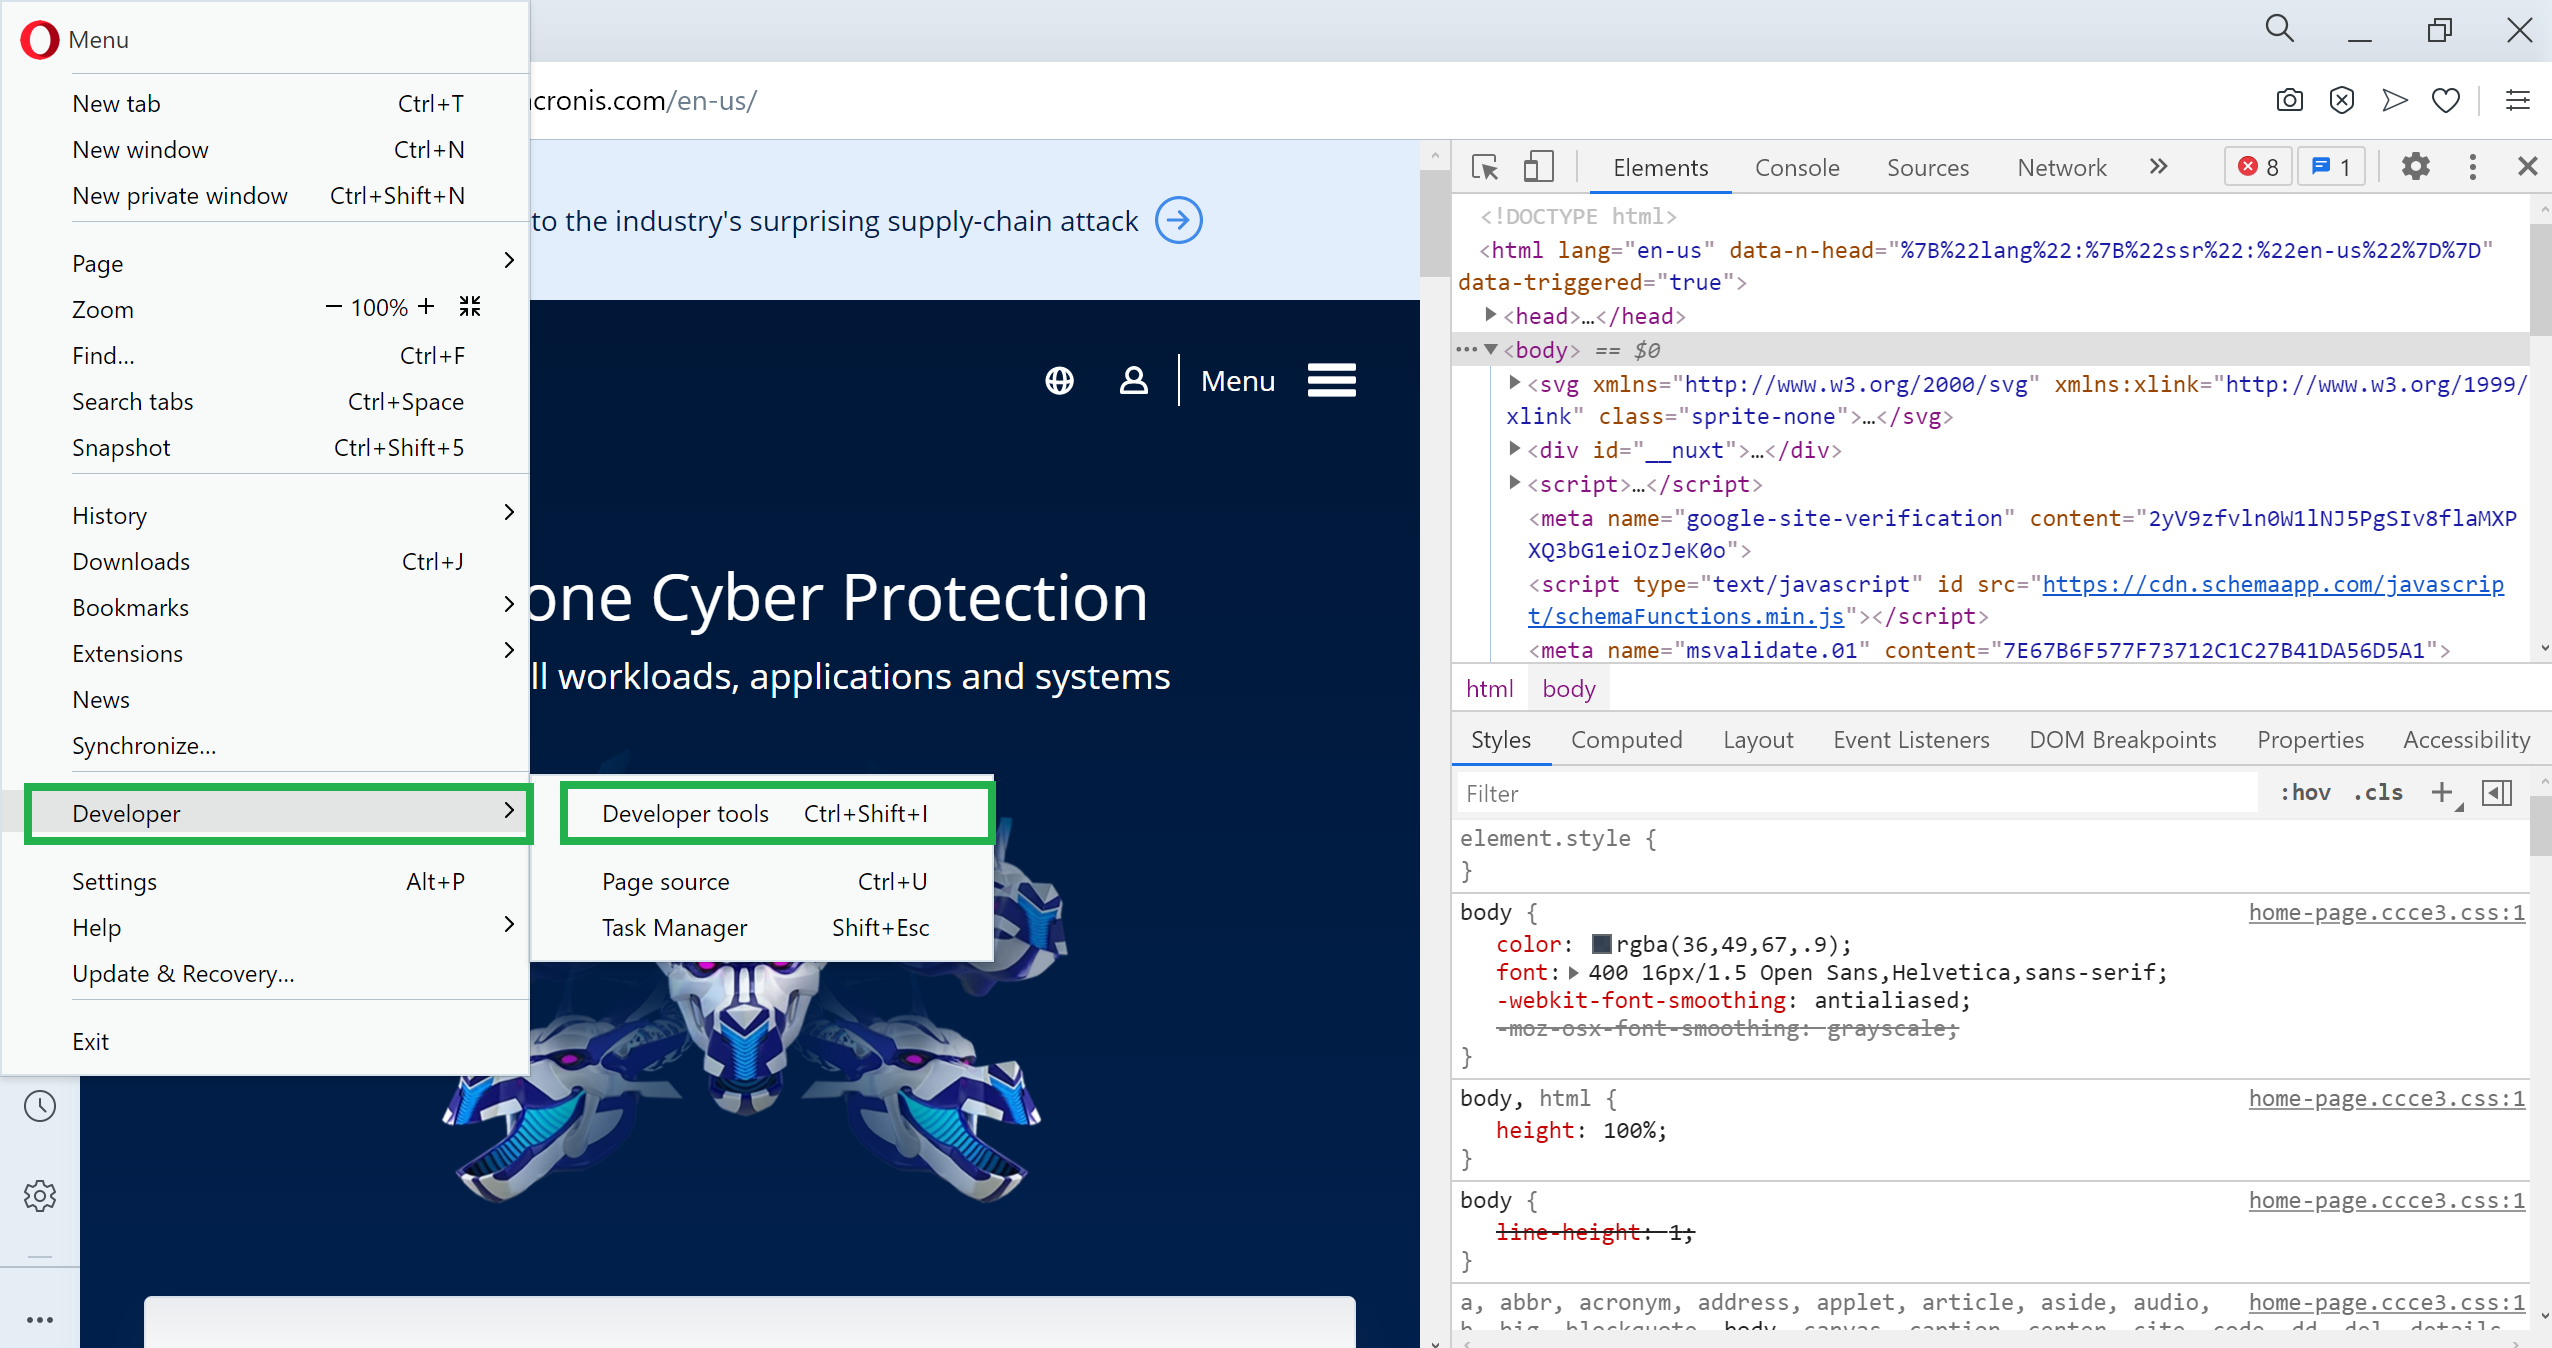Open Easy Setup sliders icon
The height and width of the screenshot is (1348, 2552).
click(2517, 100)
